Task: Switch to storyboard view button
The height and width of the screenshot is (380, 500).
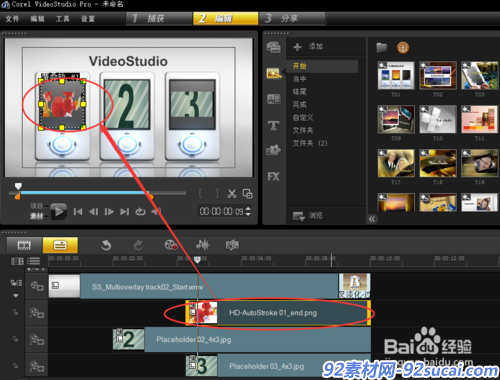Action: point(24,245)
